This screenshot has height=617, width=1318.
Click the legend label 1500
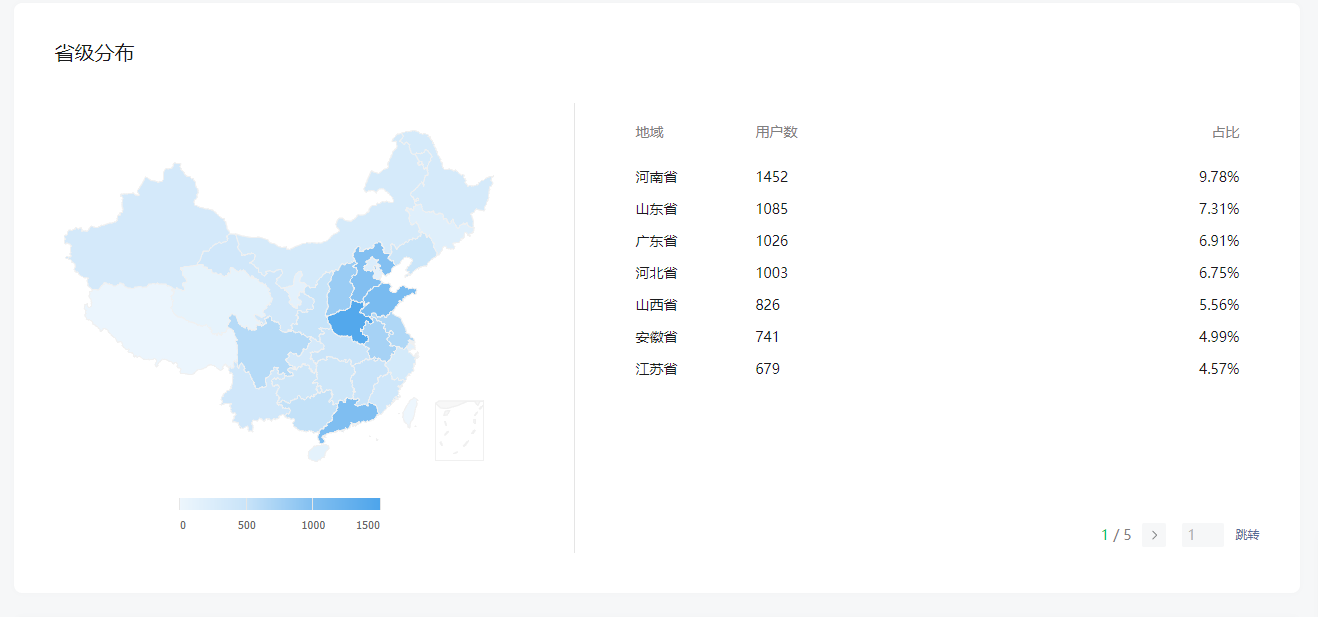pos(368,525)
